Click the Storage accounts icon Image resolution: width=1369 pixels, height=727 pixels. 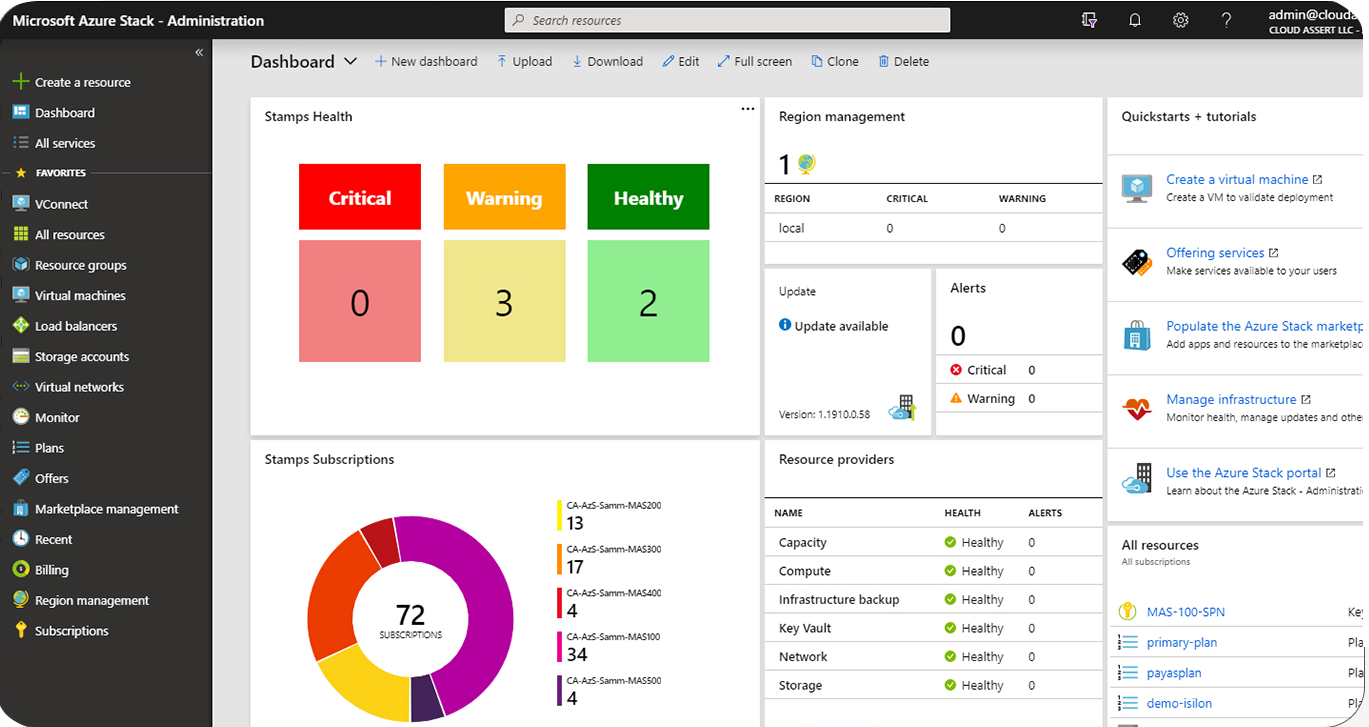click(x=20, y=356)
